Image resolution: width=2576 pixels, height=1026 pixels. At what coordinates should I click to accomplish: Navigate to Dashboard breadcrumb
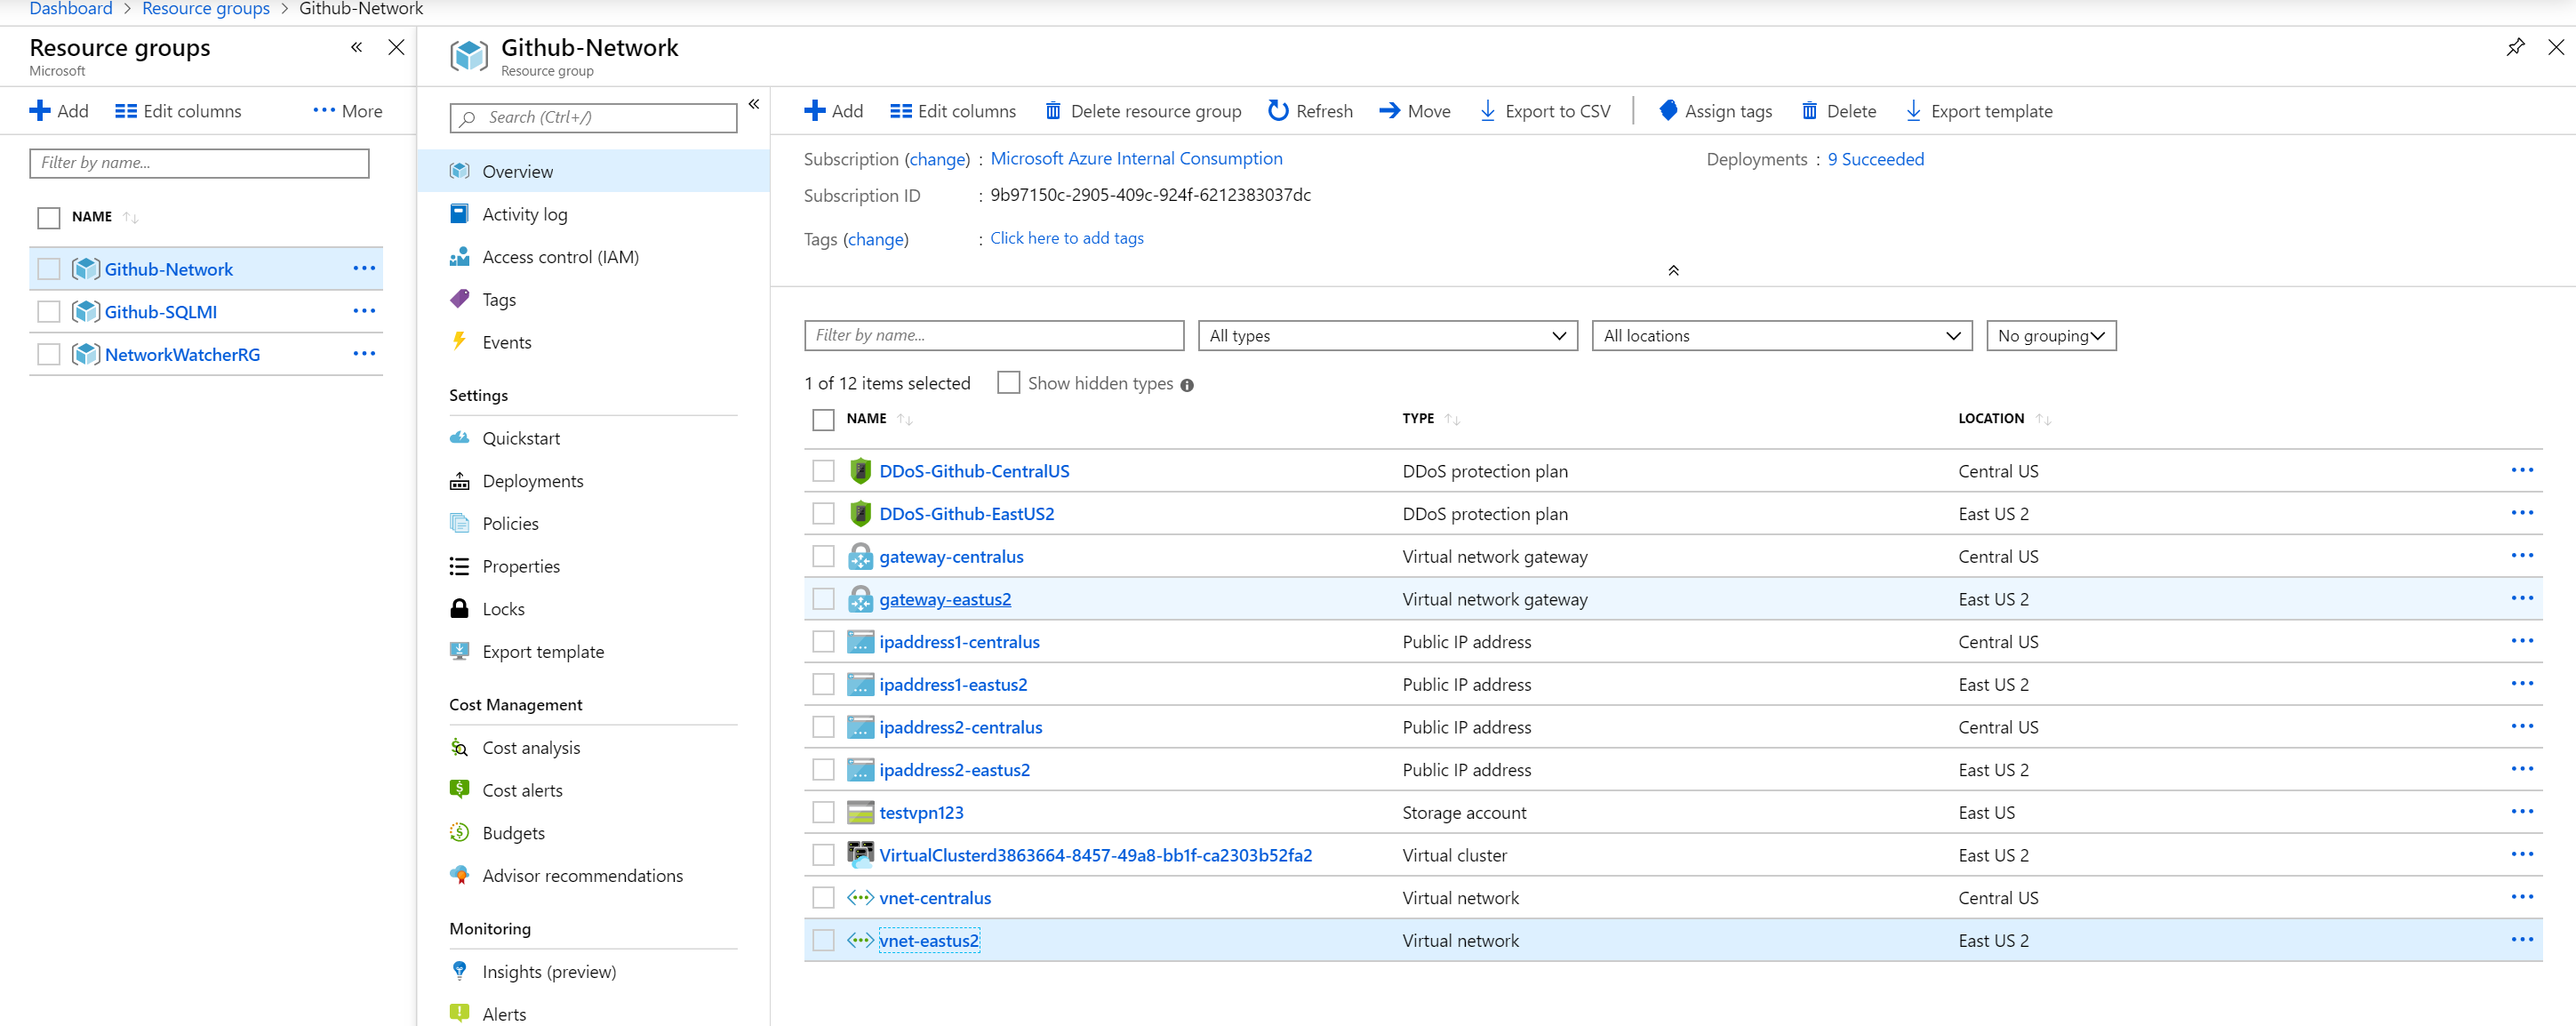pyautogui.click(x=71, y=9)
